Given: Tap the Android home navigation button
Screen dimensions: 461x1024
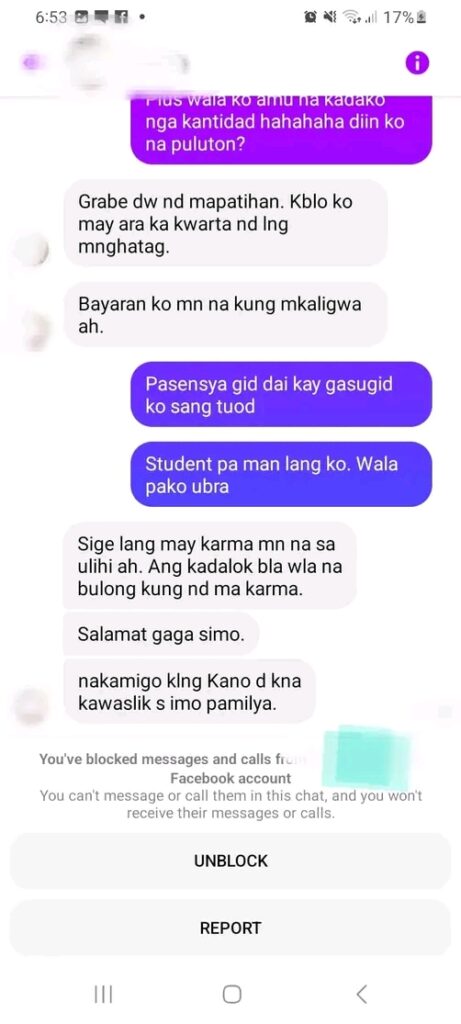Looking at the screenshot, I should [x=231, y=994].
